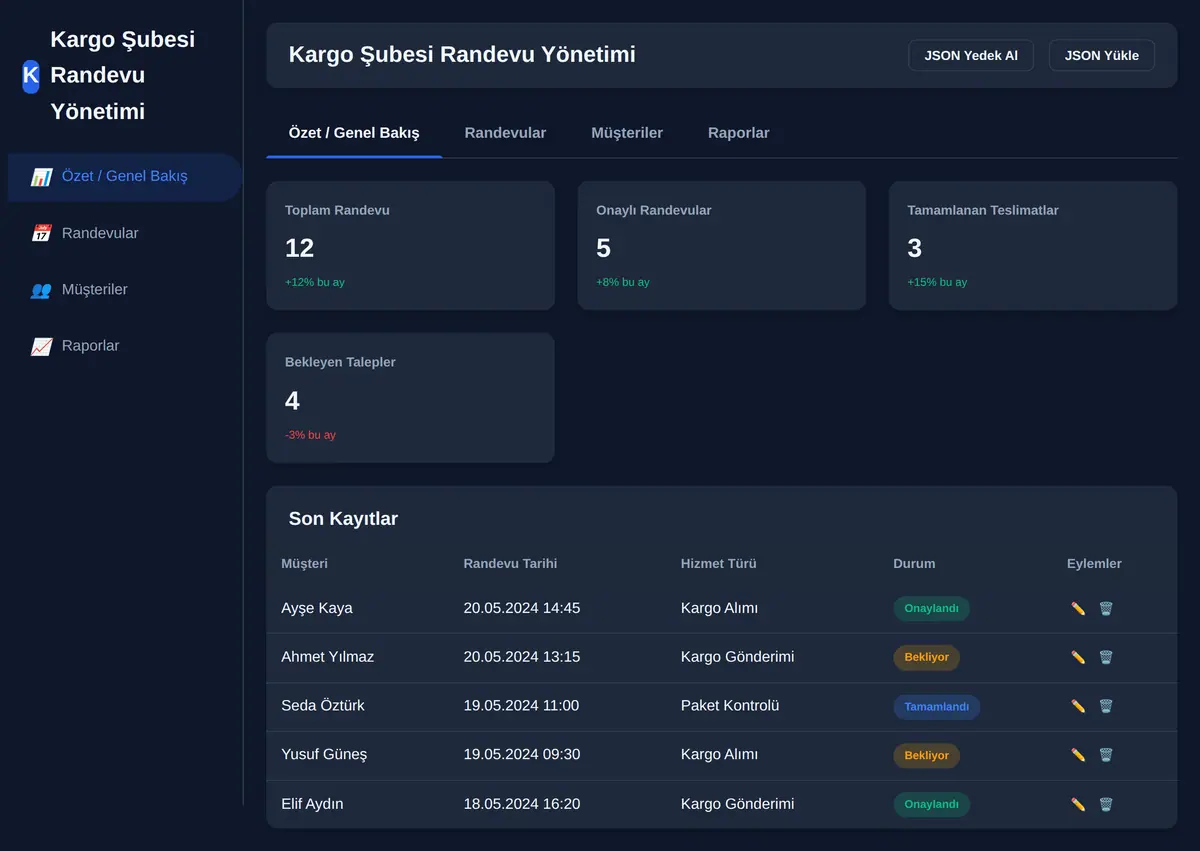
Task: Click the Tamamlanan Teslimatlar card value 3
Action: point(915,248)
